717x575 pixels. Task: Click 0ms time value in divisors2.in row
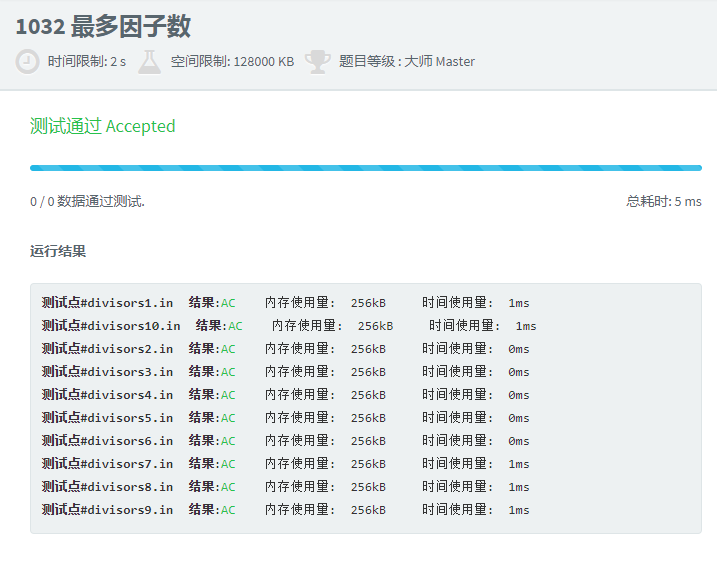click(519, 349)
